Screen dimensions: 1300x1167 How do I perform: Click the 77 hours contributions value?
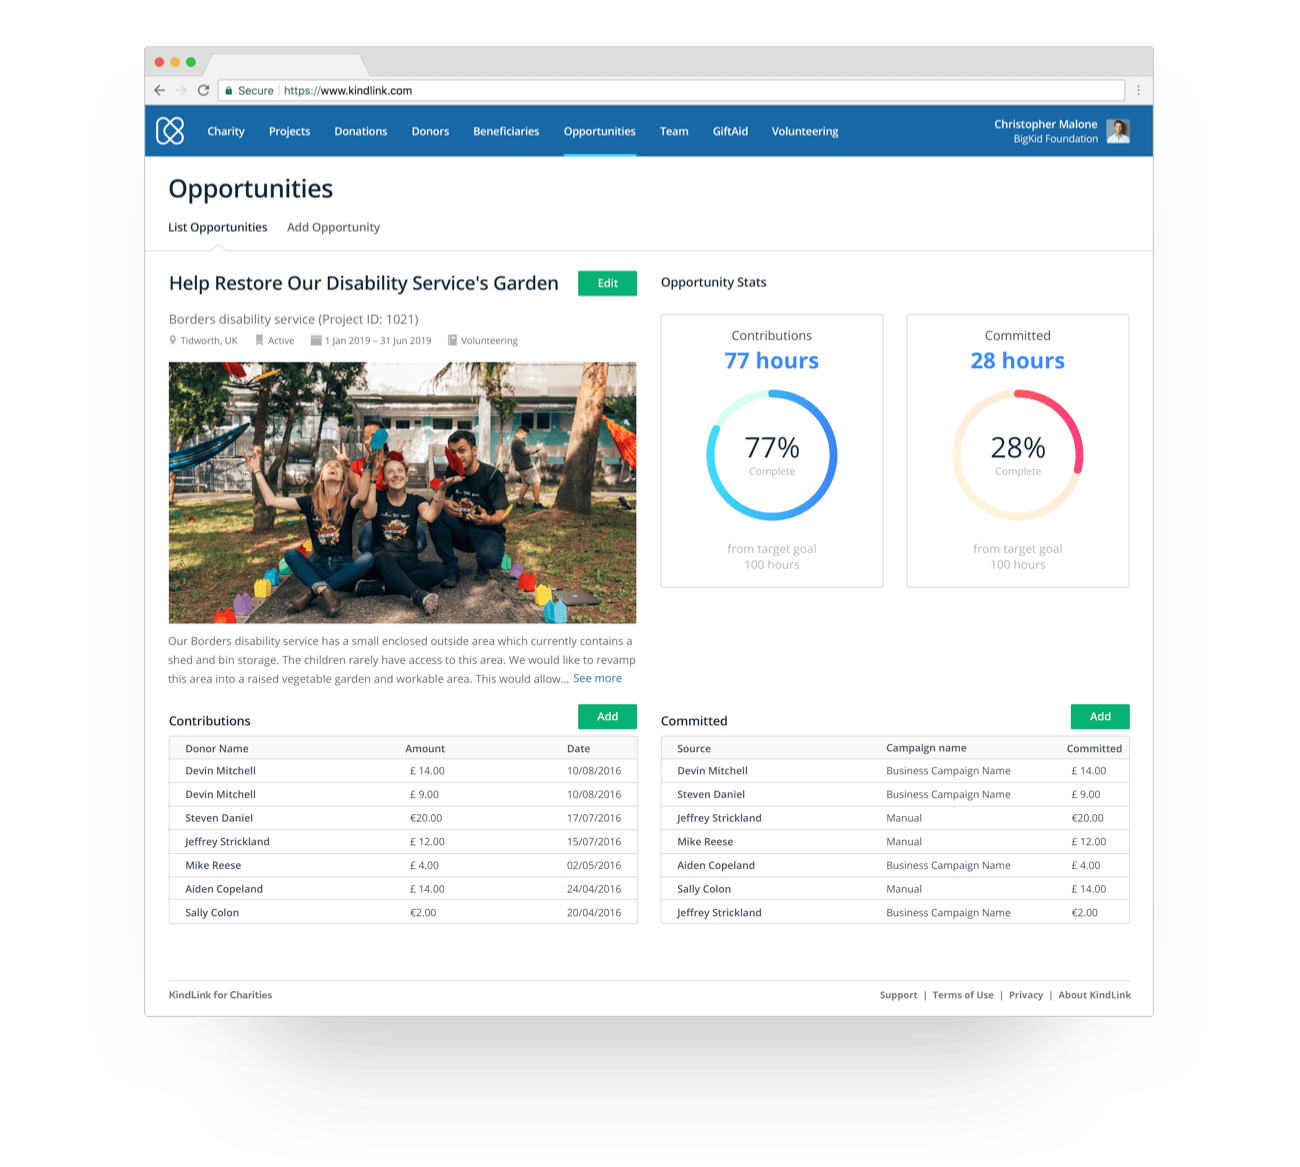(x=772, y=361)
